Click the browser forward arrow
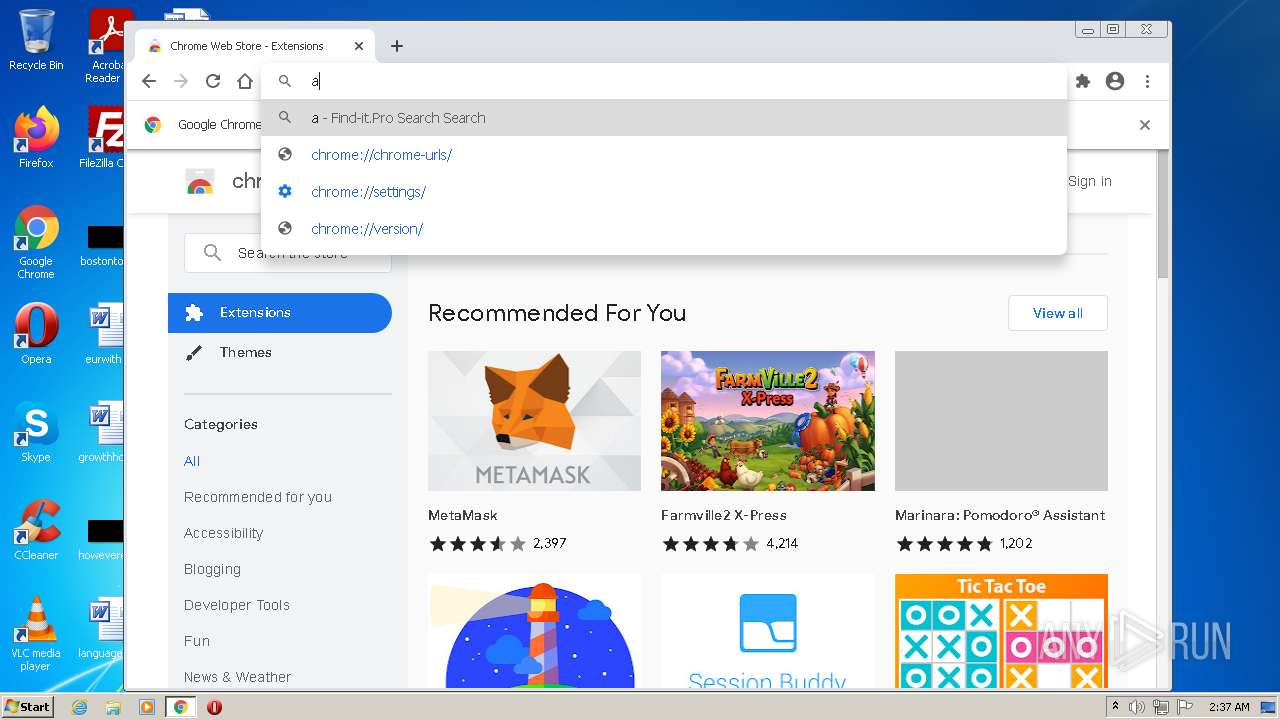 coord(181,82)
